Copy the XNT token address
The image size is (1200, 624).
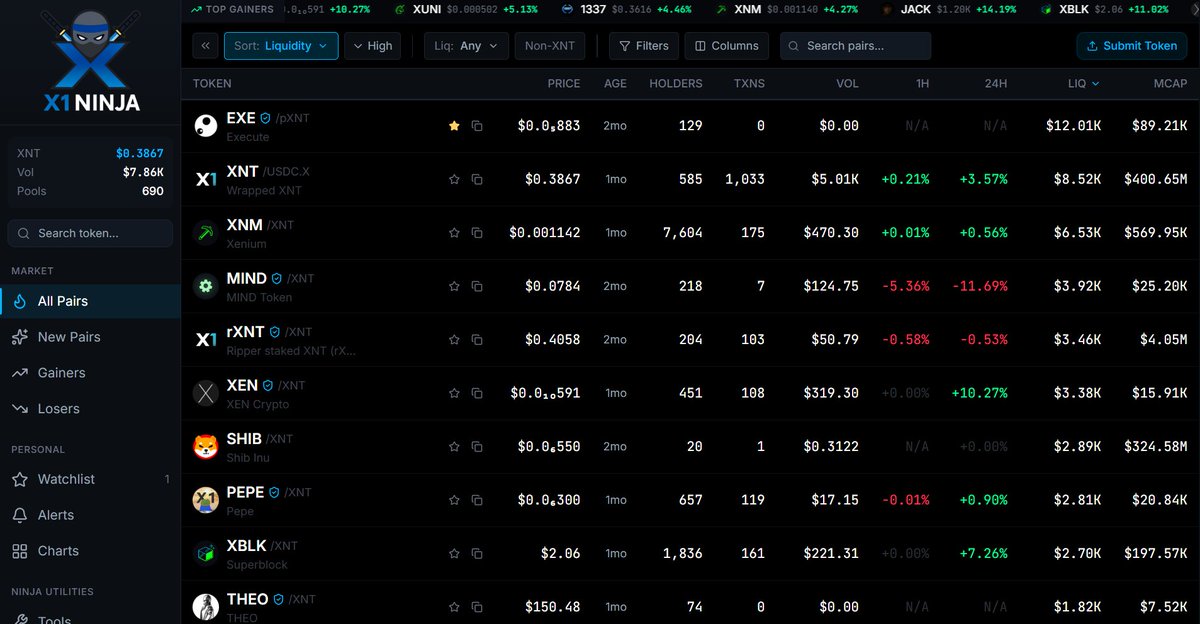point(477,179)
